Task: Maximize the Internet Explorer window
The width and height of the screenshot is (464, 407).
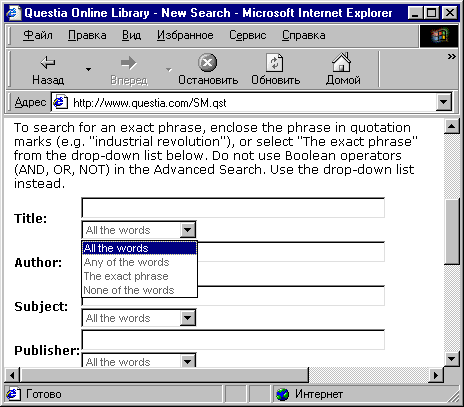Action: pyautogui.click(x=432, y=13)
